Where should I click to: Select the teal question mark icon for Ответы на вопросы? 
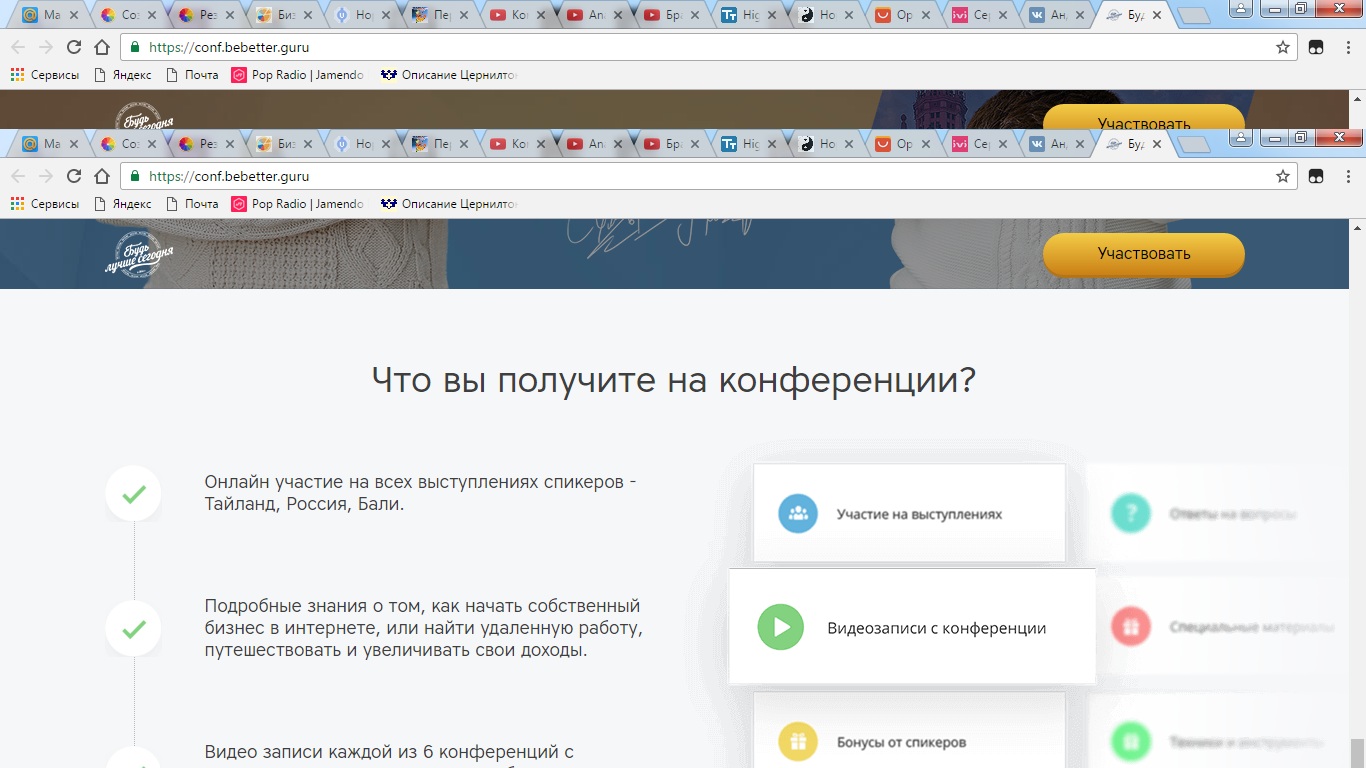[x=1131, y=514]
